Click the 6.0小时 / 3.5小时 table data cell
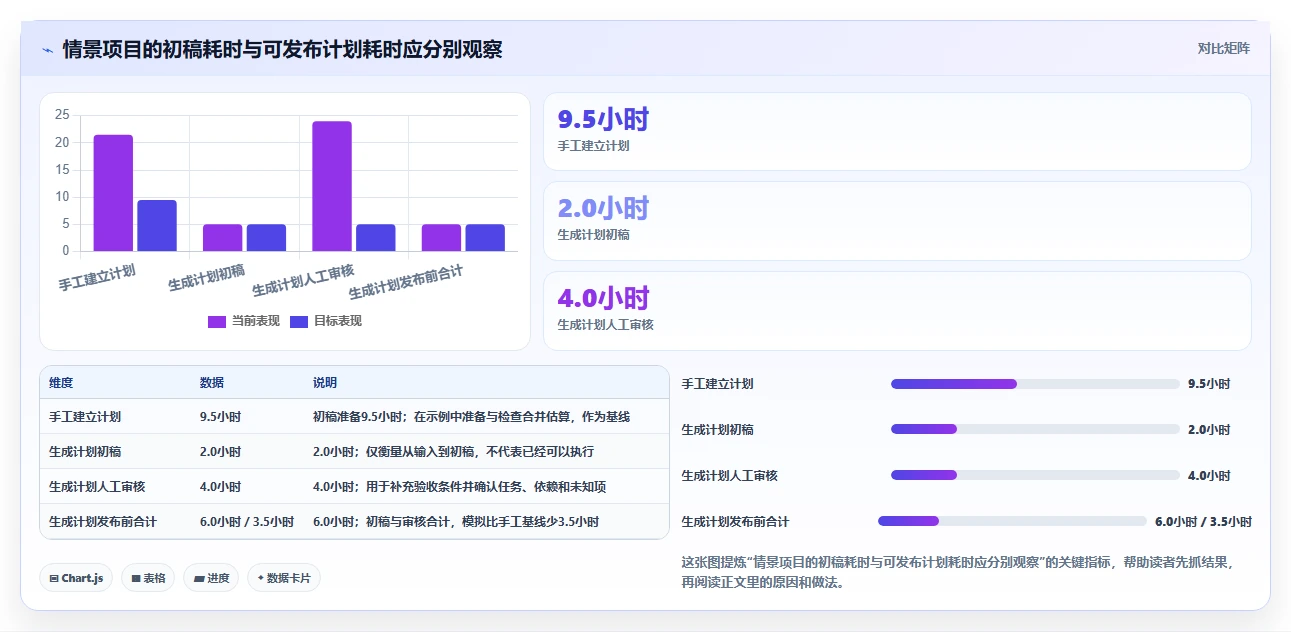Screen dimensions: 1291x632 coord(247,522)
